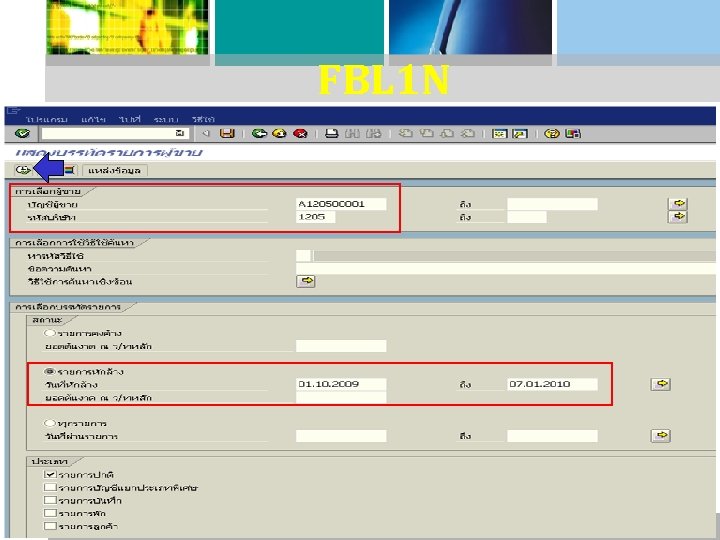Click the Next Page icon
The image size is (720, 540).
point(447,134)
